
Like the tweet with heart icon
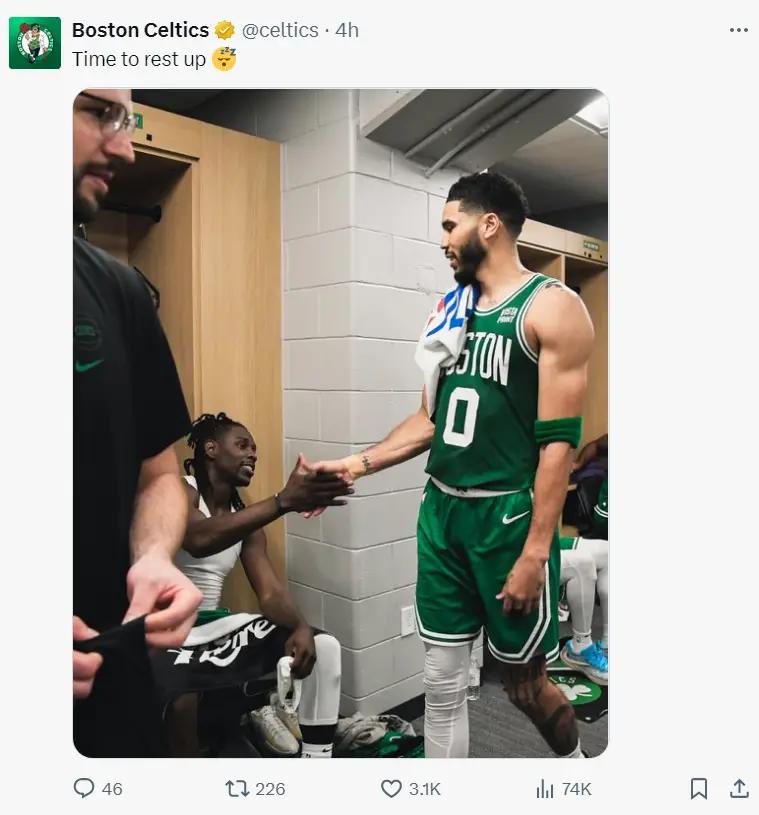click(391, 788)
